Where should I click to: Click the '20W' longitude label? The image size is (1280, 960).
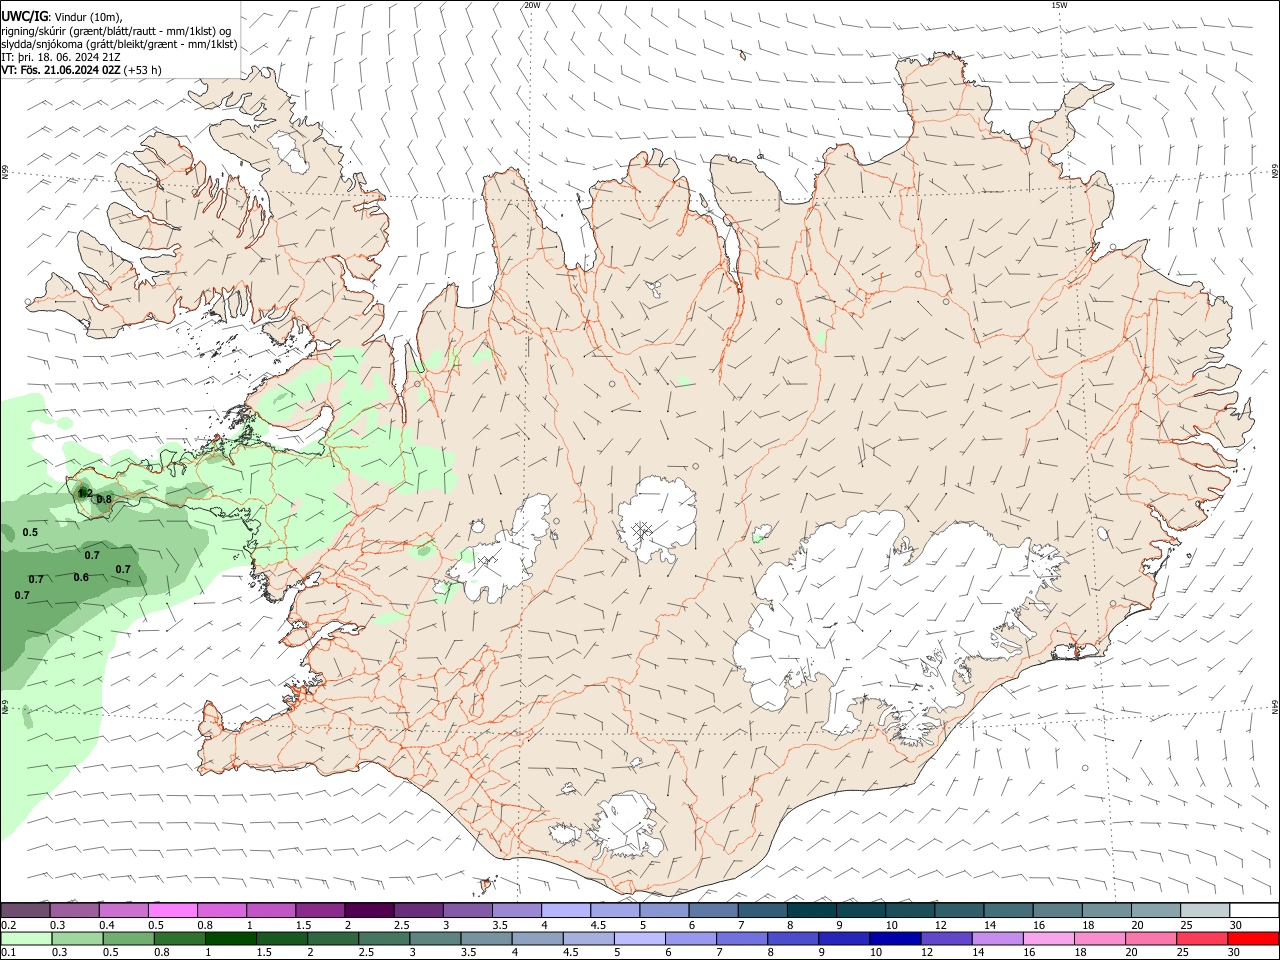tap(532, 5)
